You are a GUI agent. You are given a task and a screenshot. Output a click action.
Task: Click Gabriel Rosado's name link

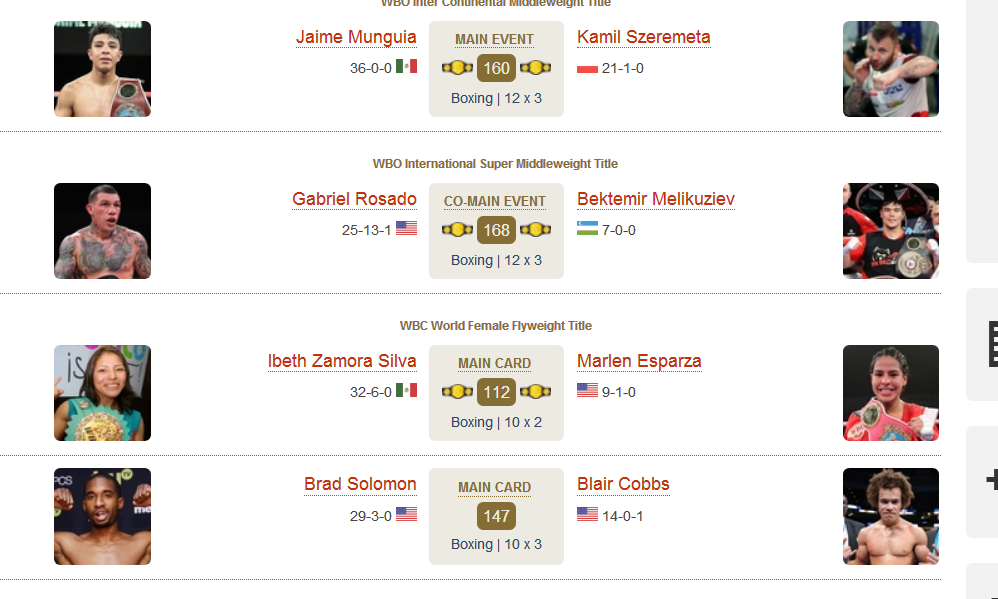coord(354,199)
